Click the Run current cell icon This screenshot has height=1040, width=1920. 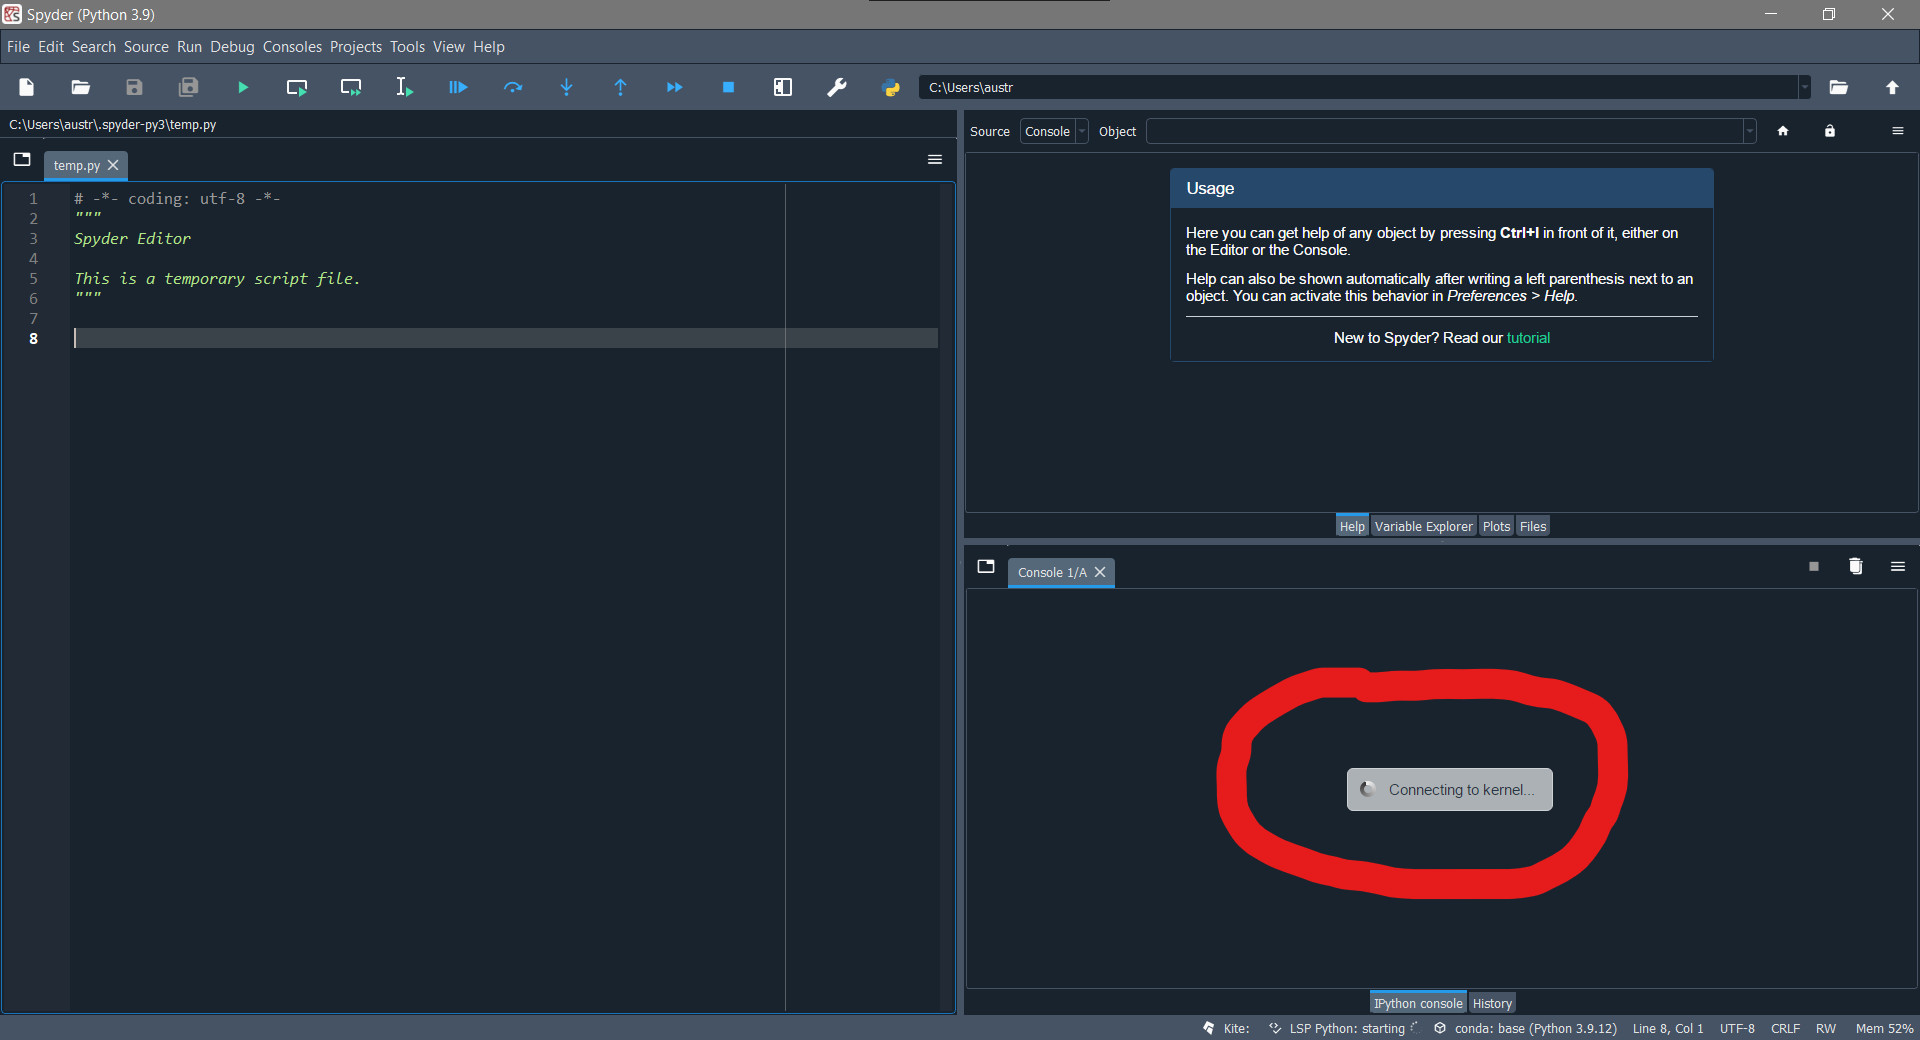(297, 88)
